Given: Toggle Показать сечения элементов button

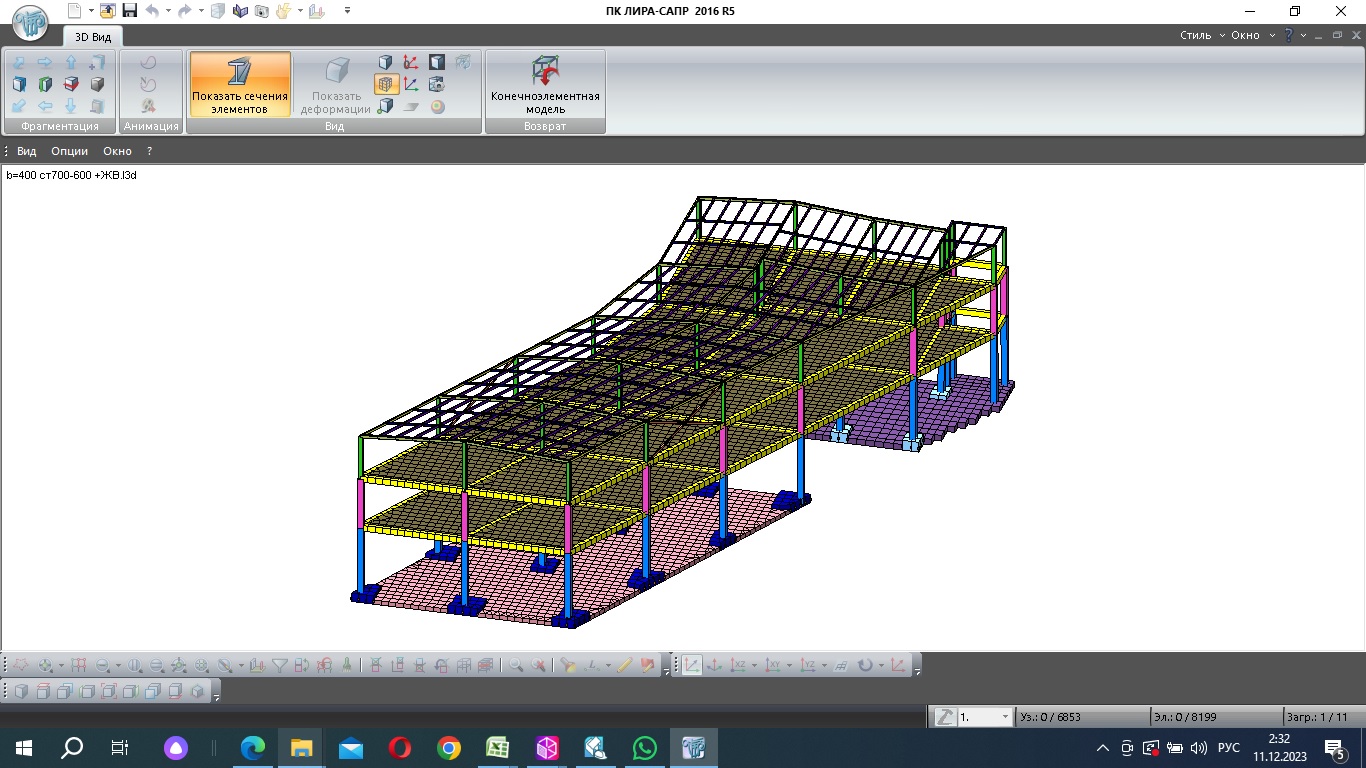Looking at the screenshot, I should (x=240, y=85).
